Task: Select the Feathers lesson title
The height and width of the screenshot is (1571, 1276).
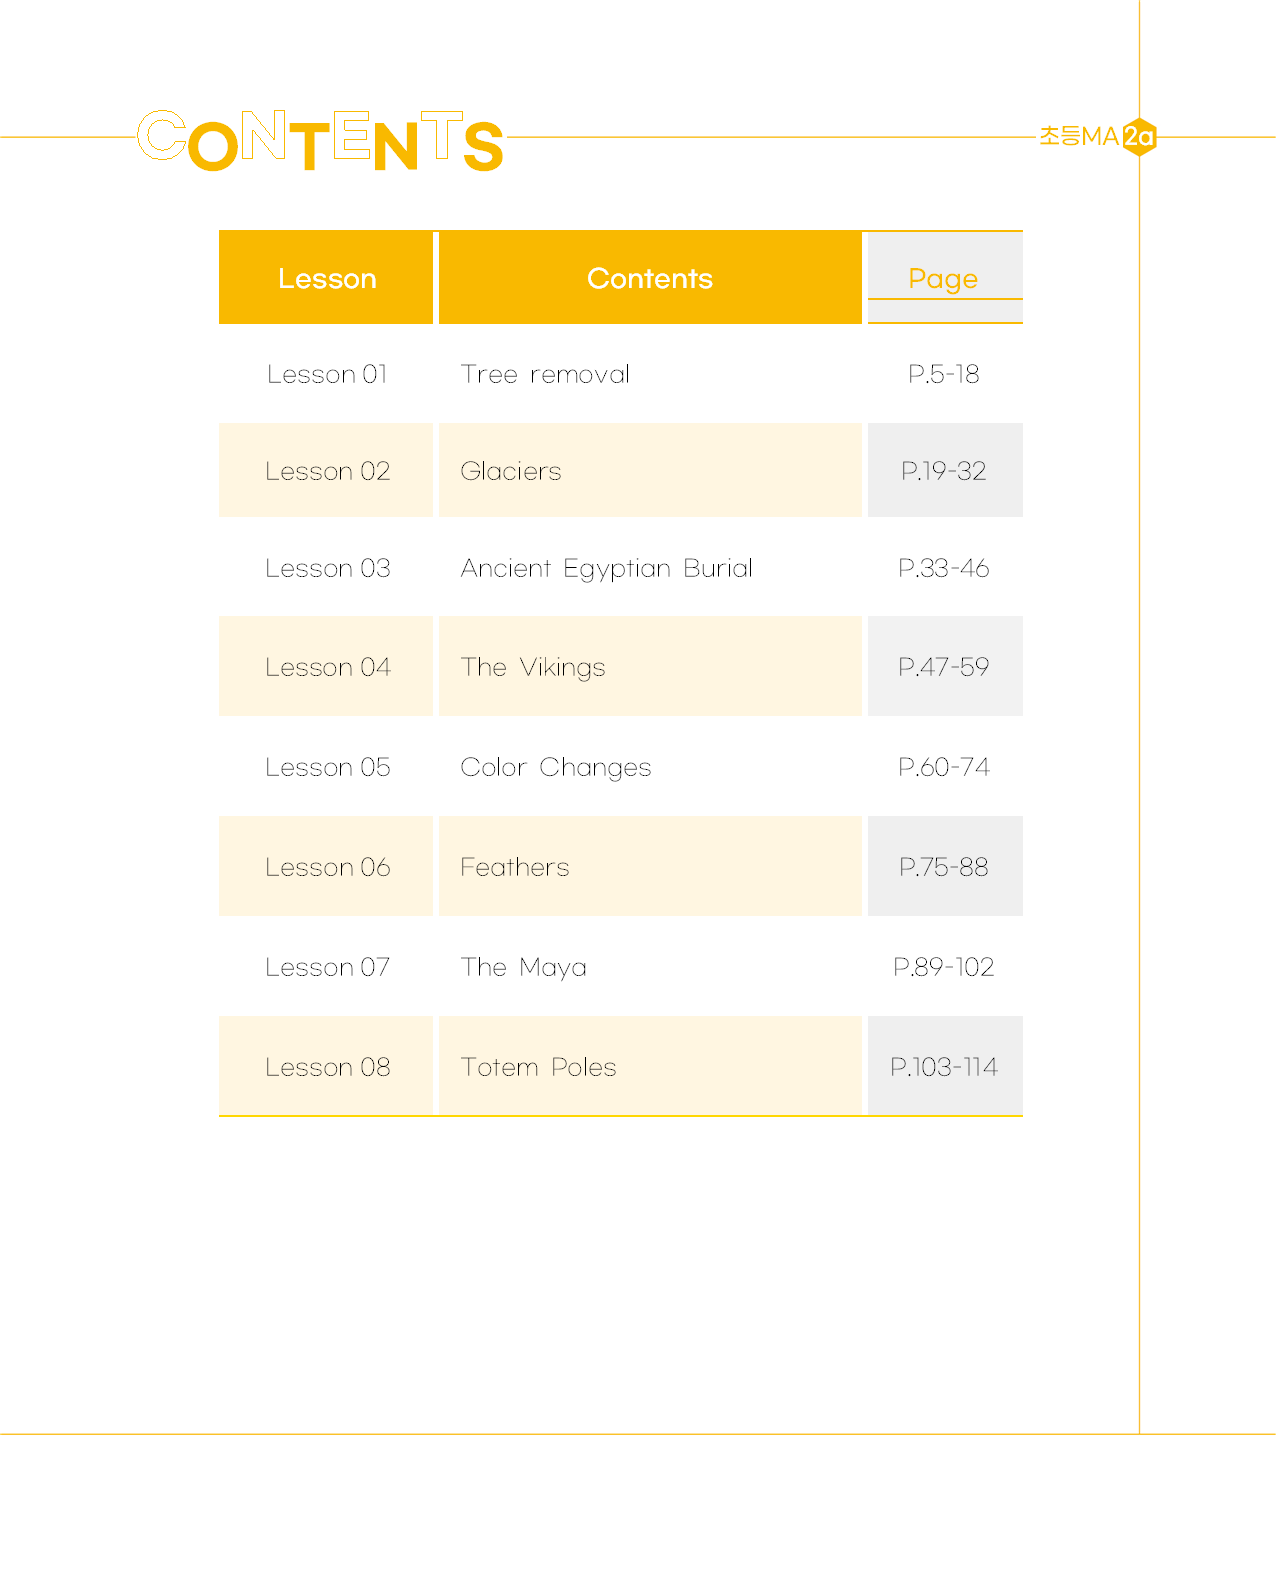Action: coord(515,867)
